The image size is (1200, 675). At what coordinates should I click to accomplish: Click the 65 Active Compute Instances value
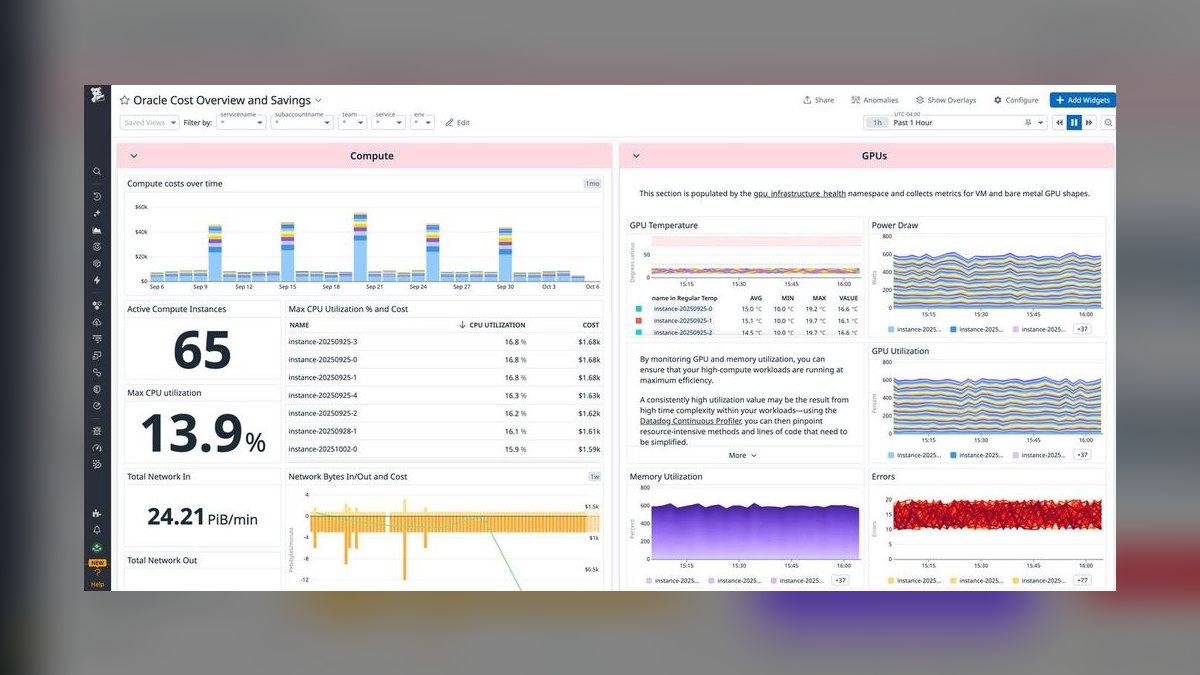tap(202, 349)
